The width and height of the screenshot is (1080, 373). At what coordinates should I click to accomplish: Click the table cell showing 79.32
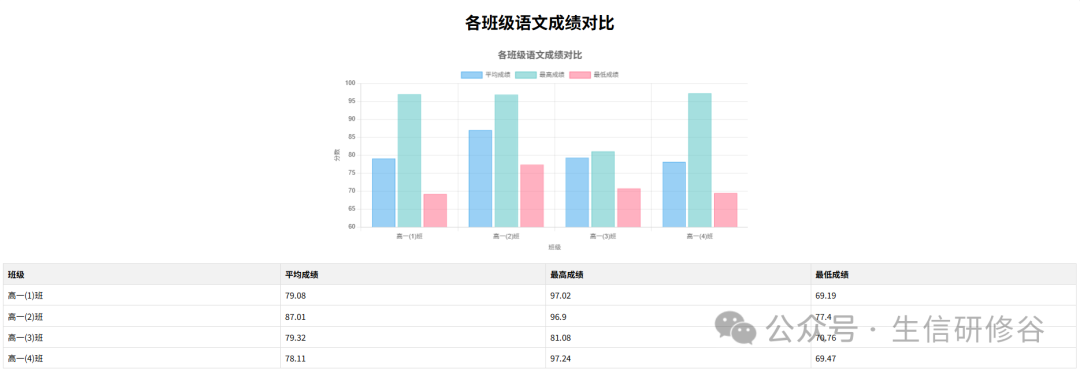[x=413, y=338]
